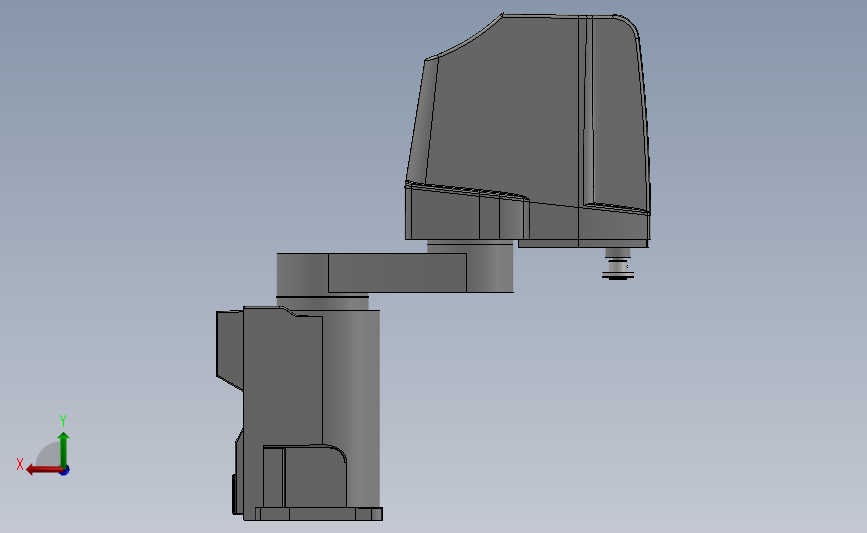The width and height of the screenshot is (867, 533).
Task: Click the green Y axis arrow on the triad
Action: tap(63, 450)
